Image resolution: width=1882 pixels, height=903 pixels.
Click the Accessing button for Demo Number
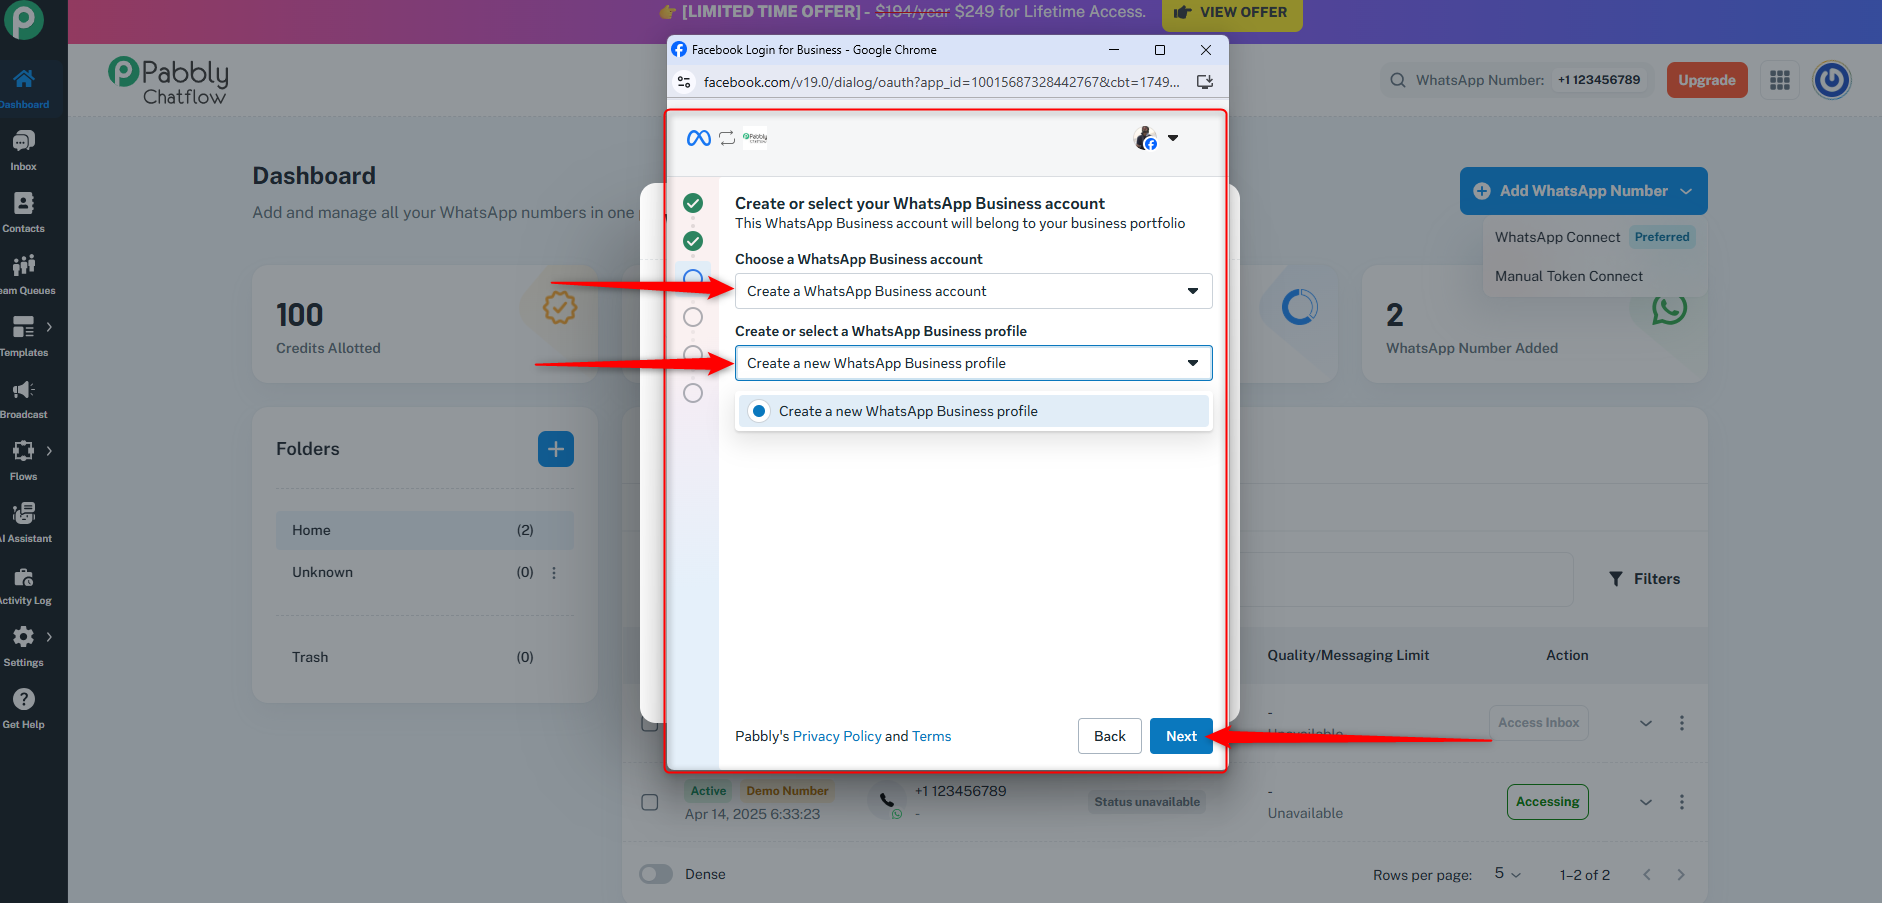click(1547, 802)
